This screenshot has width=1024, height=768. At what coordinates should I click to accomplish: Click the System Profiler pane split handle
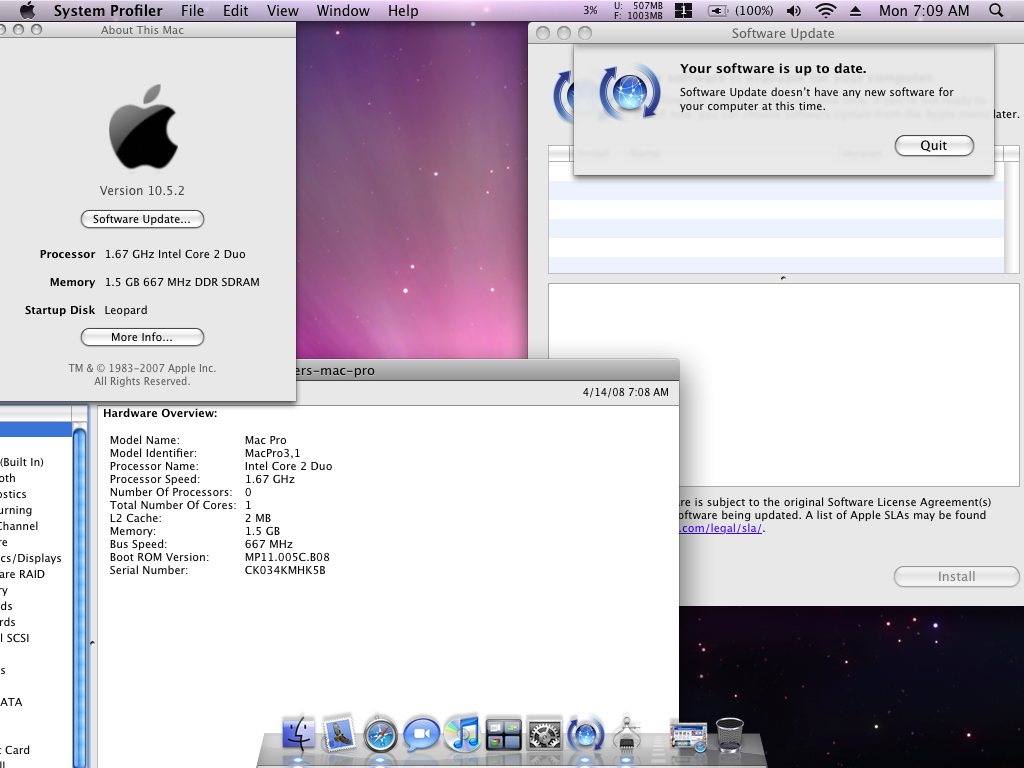[92, 643]
